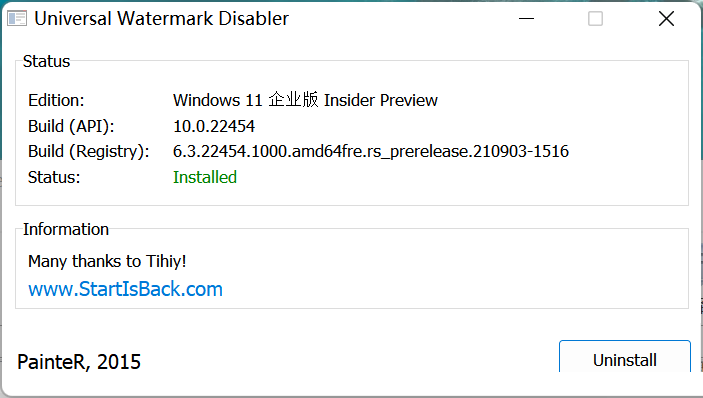Click the PainteR, 2015 credit label
The width and height of the screenshot is (703, 398).
[x=79, y=362]
